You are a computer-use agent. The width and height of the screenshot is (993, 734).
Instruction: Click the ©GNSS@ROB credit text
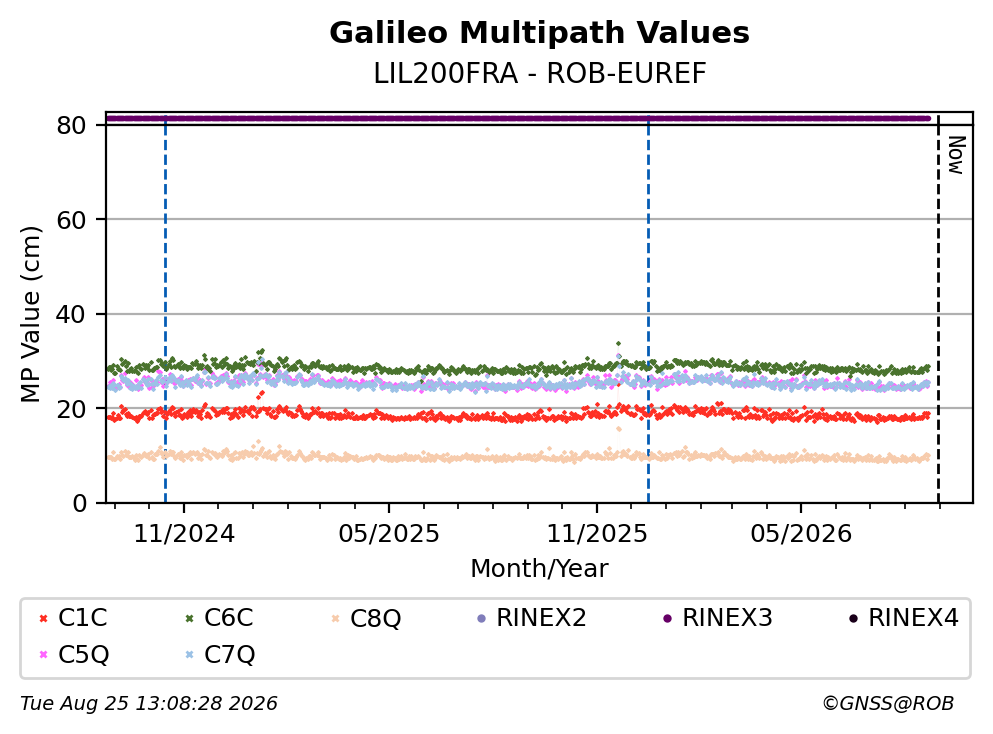(x=888, y=704)
